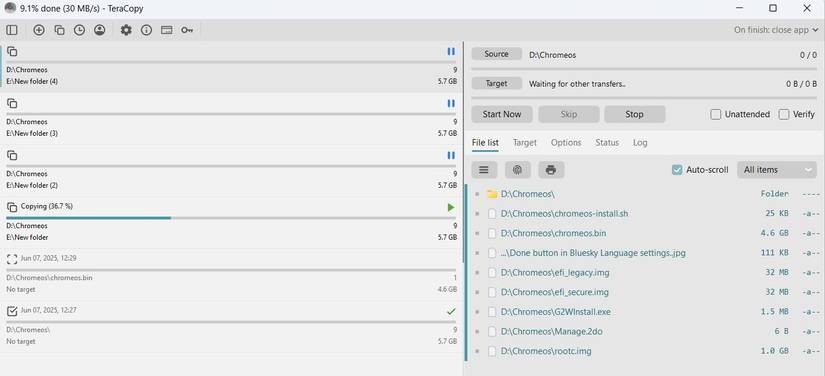Switch to the Status tab
This screenshot has height=376, width=825.
click(x=607, y=143)
